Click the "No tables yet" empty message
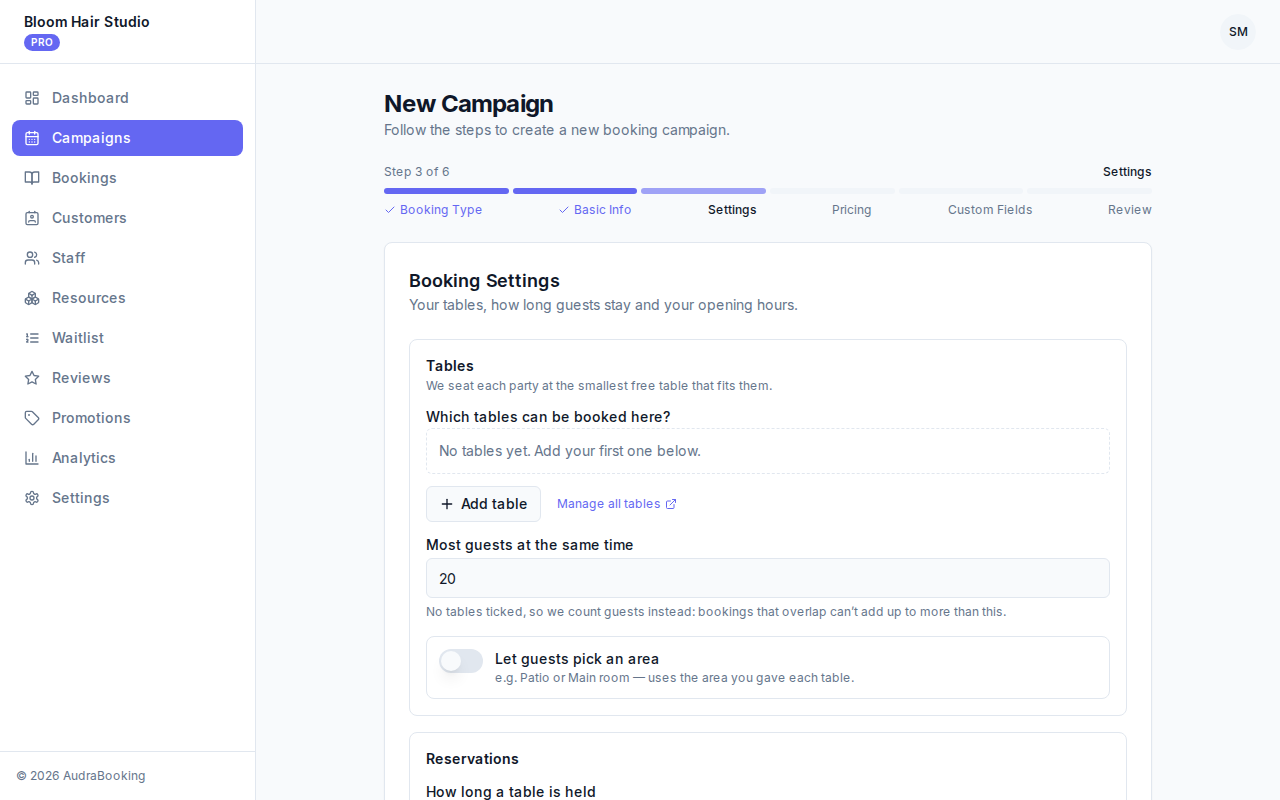This screenshot has width=1280, height=800. pos(768,451)
